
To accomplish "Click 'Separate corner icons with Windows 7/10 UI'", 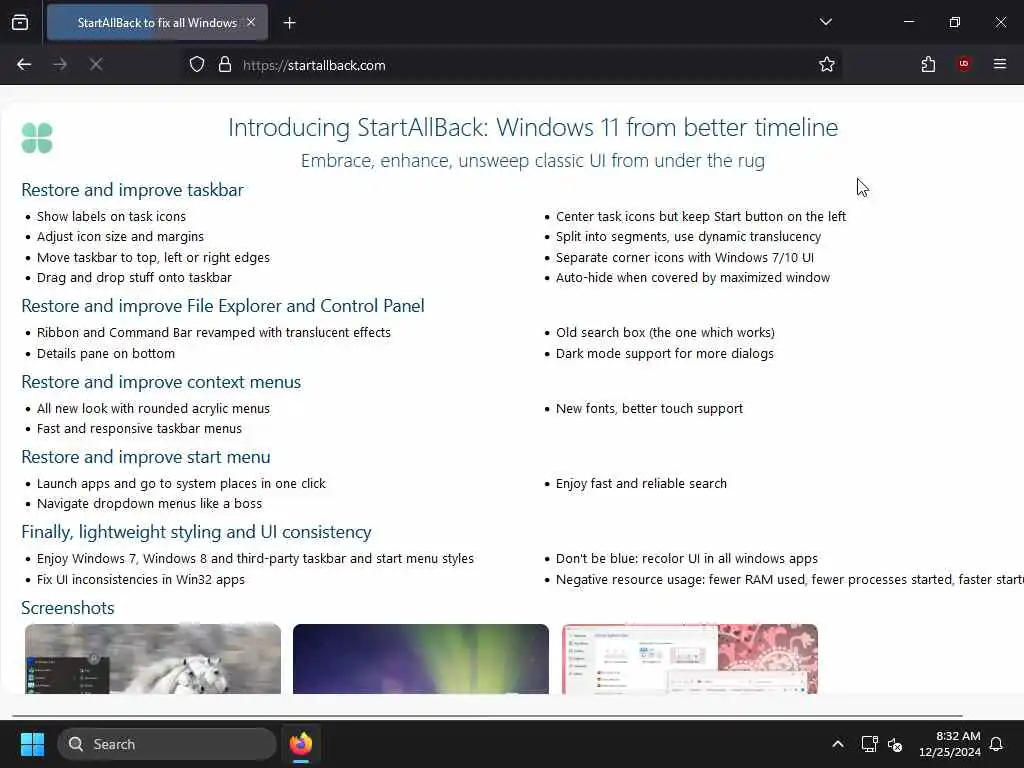I will (684, 257).
